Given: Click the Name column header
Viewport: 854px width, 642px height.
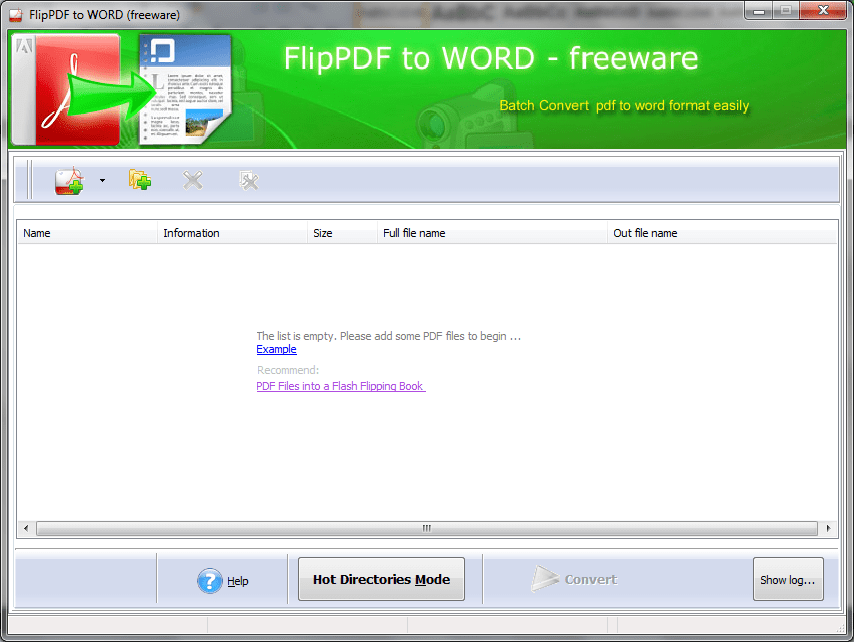Looking at the screenshot, I should point(36,232).
